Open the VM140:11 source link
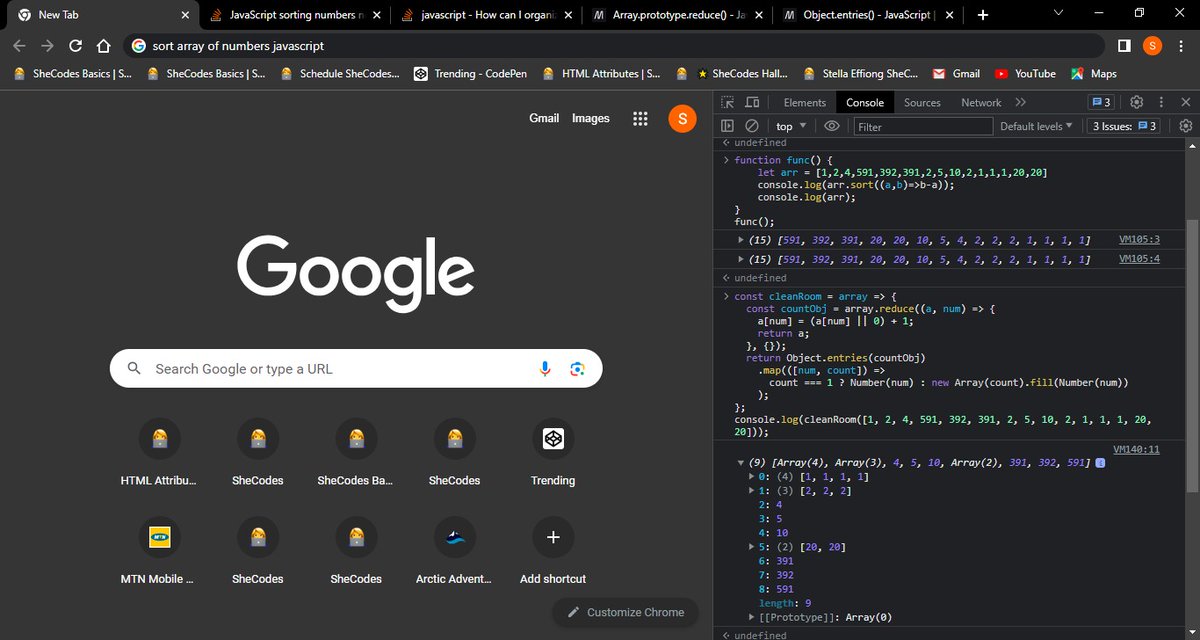 pos(1136,449)
